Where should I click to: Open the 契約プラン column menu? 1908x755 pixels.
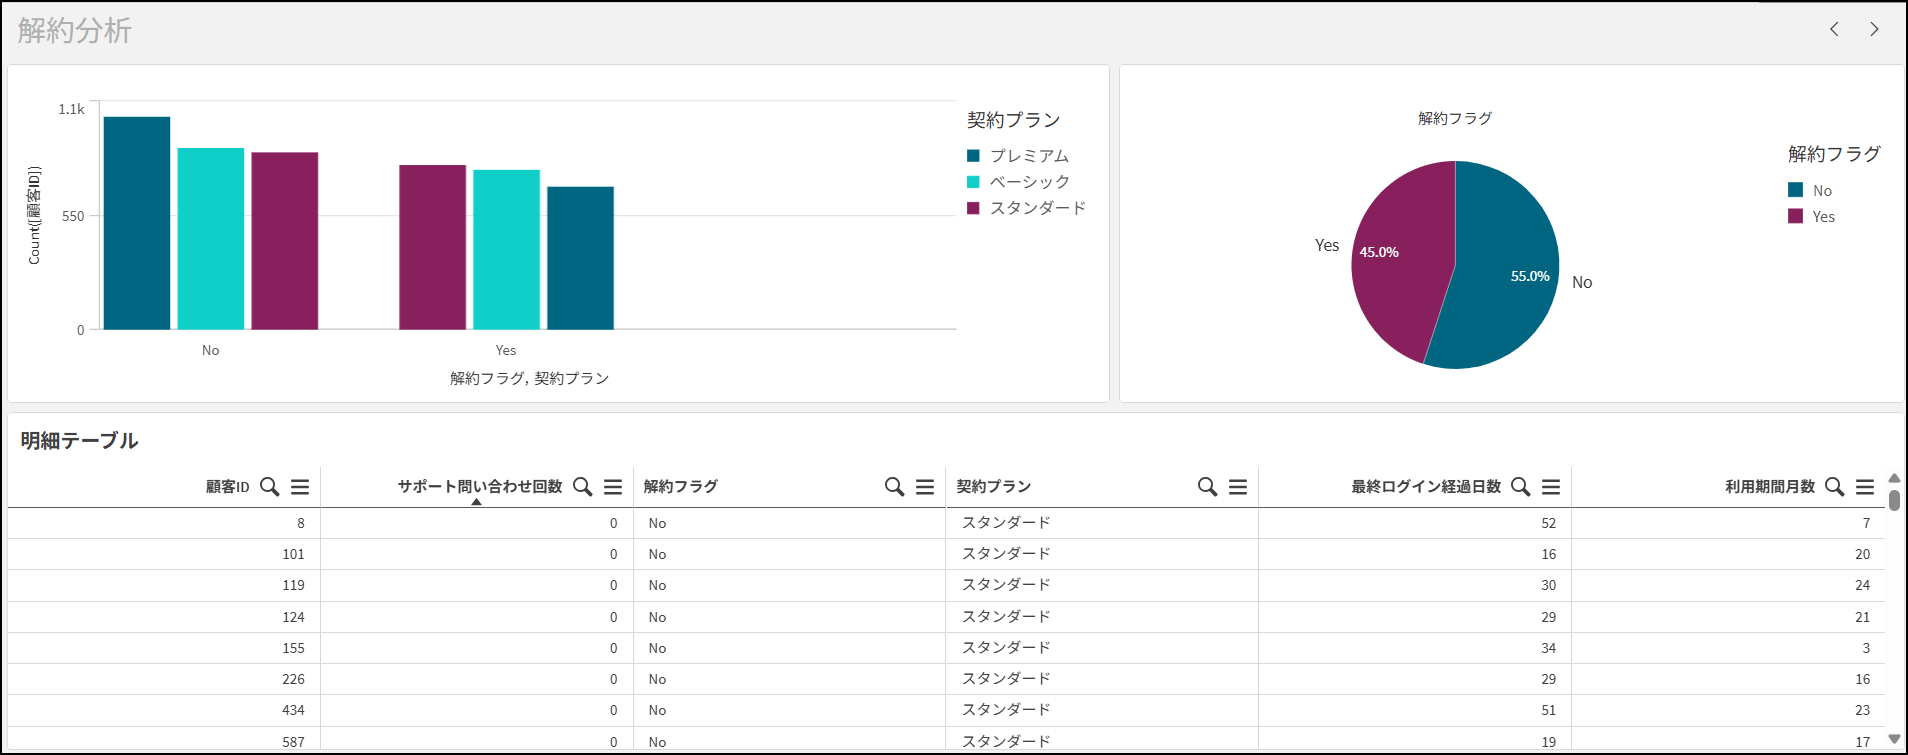[1238, 487]
